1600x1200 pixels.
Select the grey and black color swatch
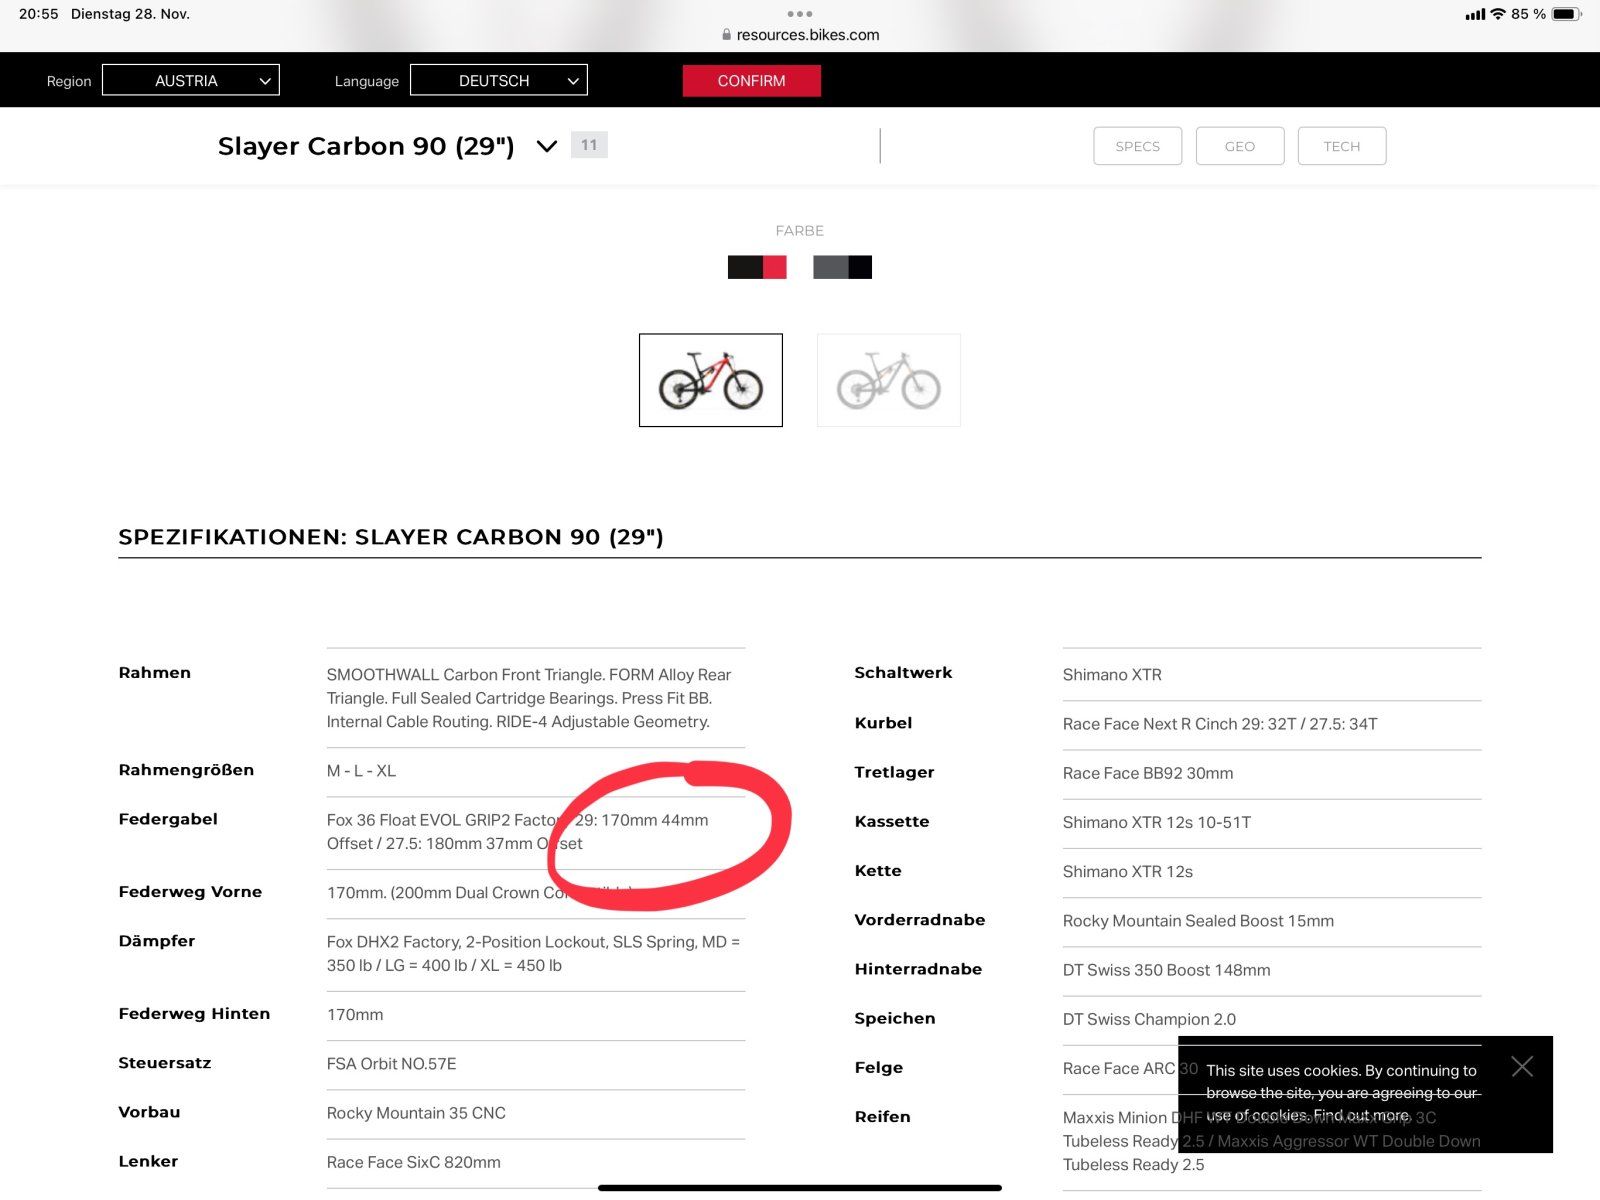[x=842, y=267]
